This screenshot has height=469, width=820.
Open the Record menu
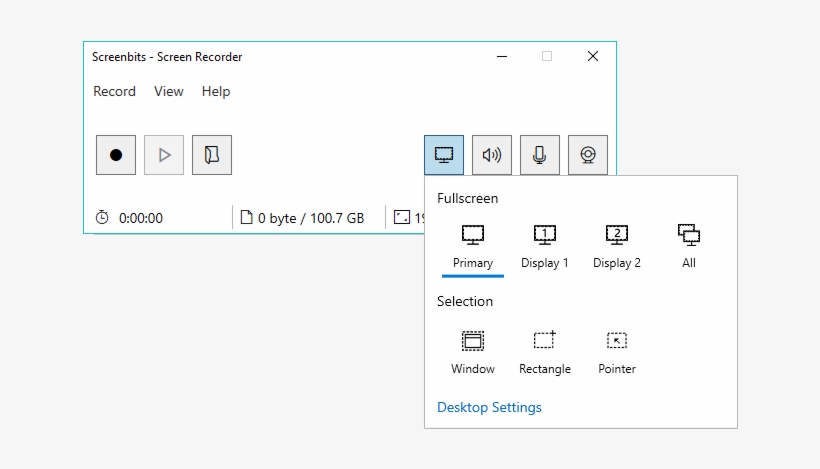pyautogui.click(x=114, y=91)
